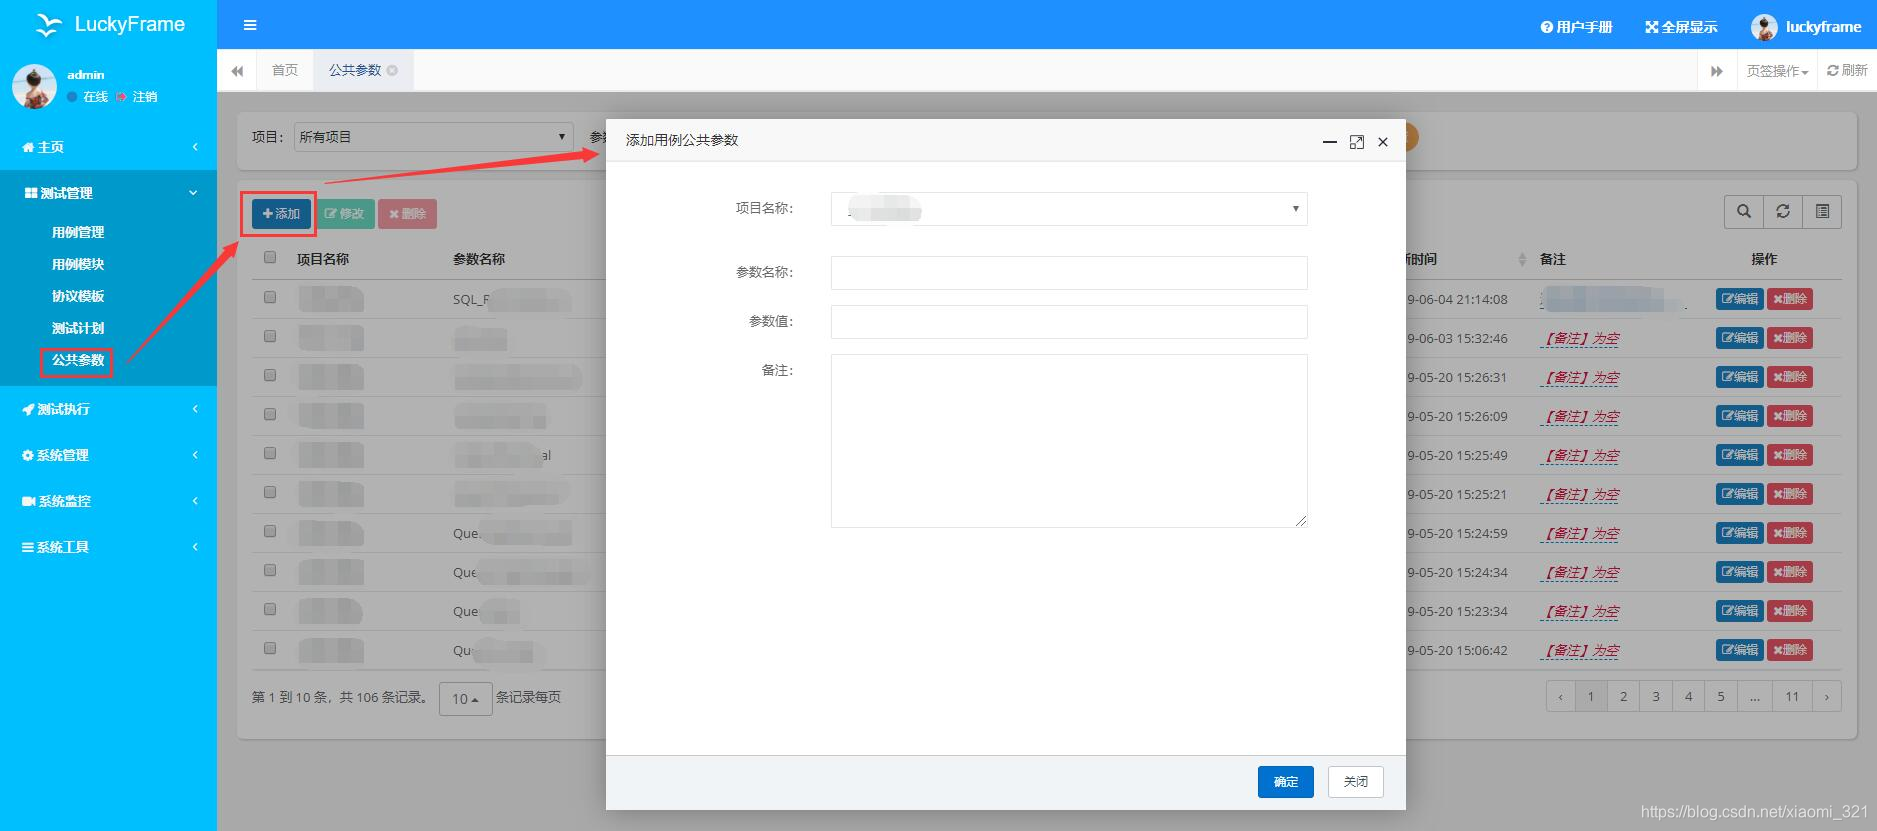This screenshot has height=831, width=1877.
Task: Click 编辑 on the 21:14:08 row
Action: tap(1740, 299)
